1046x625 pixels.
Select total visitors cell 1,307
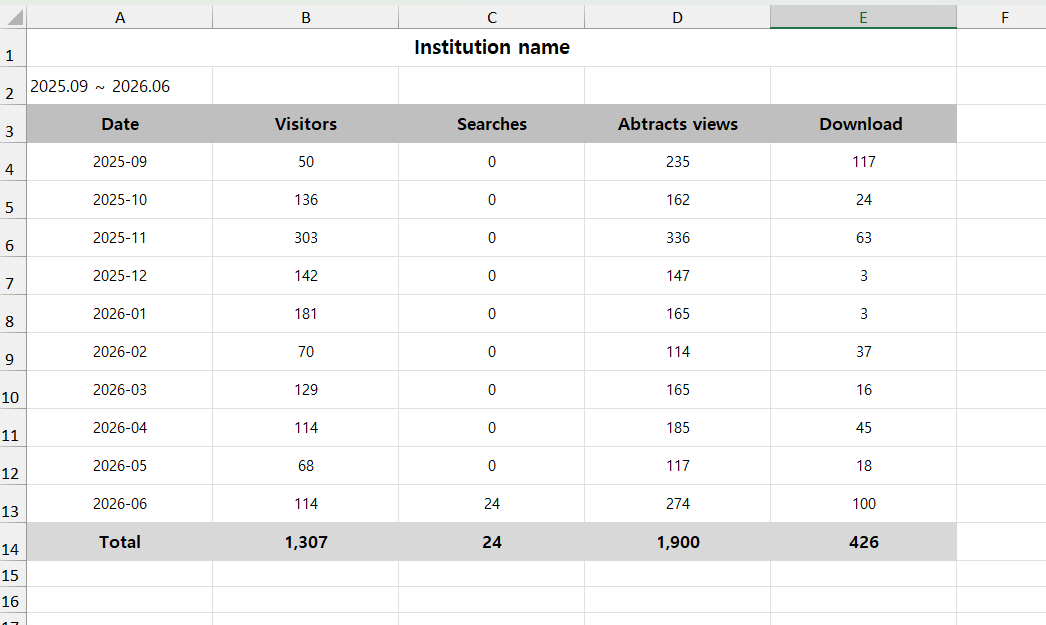306,542
